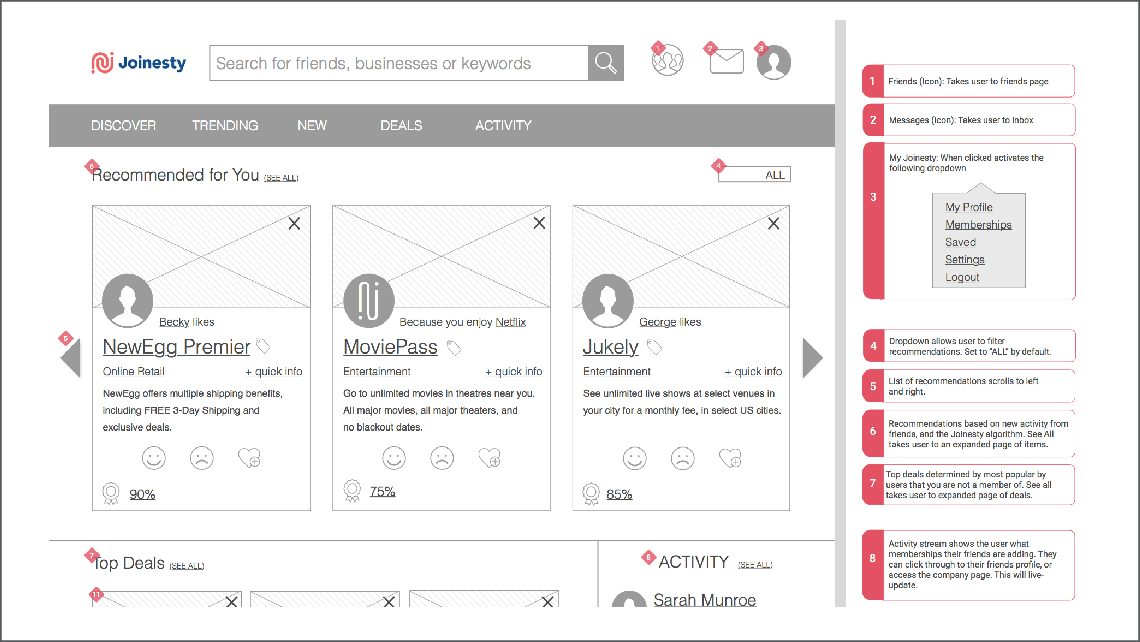The height and width of the screenshot is (642, 1140).
Task: Click See All beside Top Deals
Action: coord(187,566)
